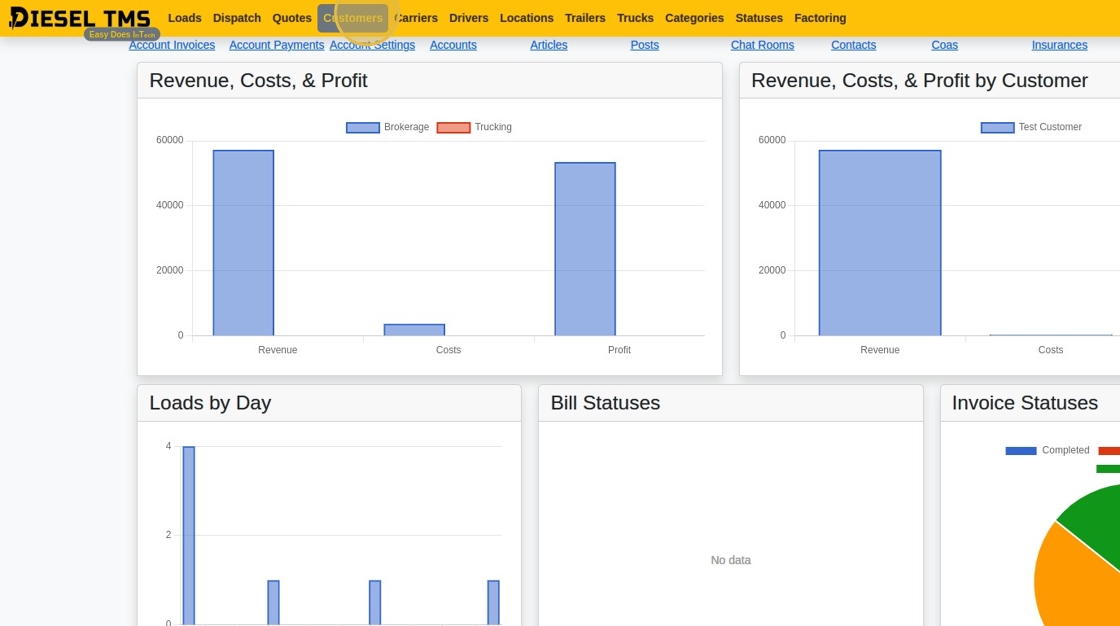
Task: Click the tallest bar in Loads by Day
Action: 189,535
